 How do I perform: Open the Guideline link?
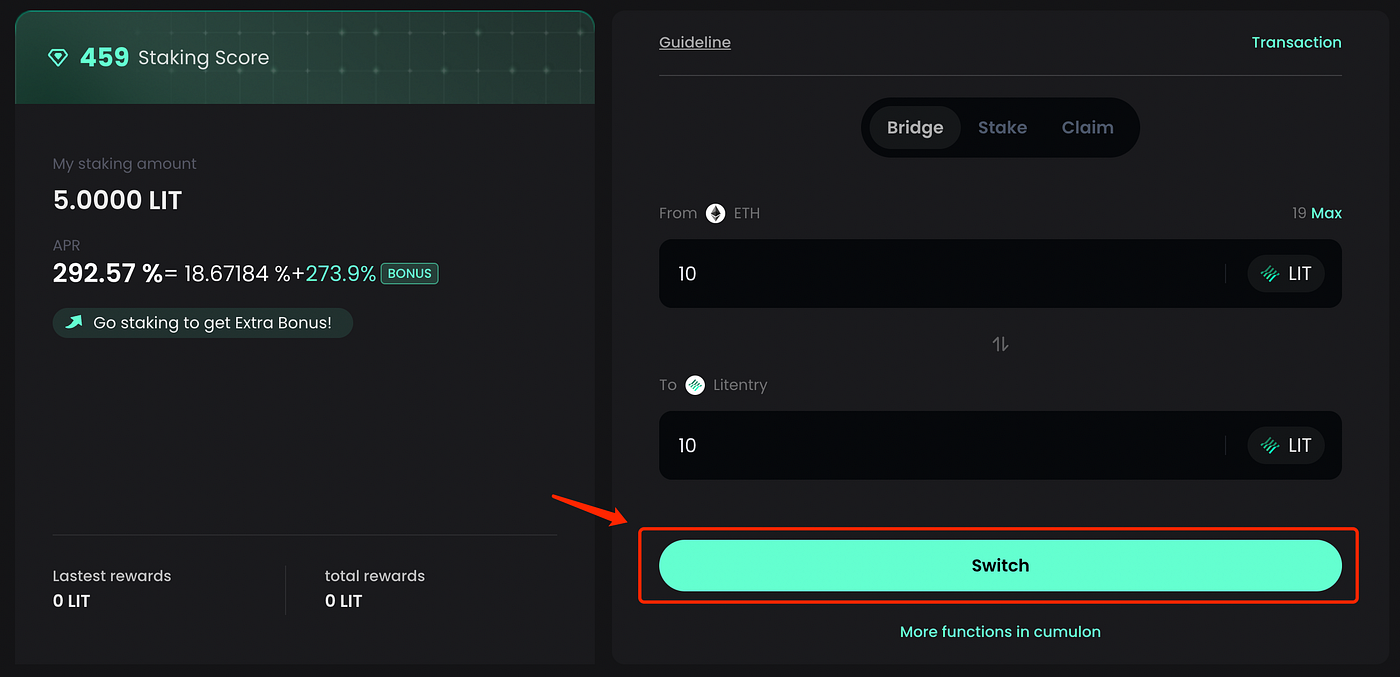694,42
